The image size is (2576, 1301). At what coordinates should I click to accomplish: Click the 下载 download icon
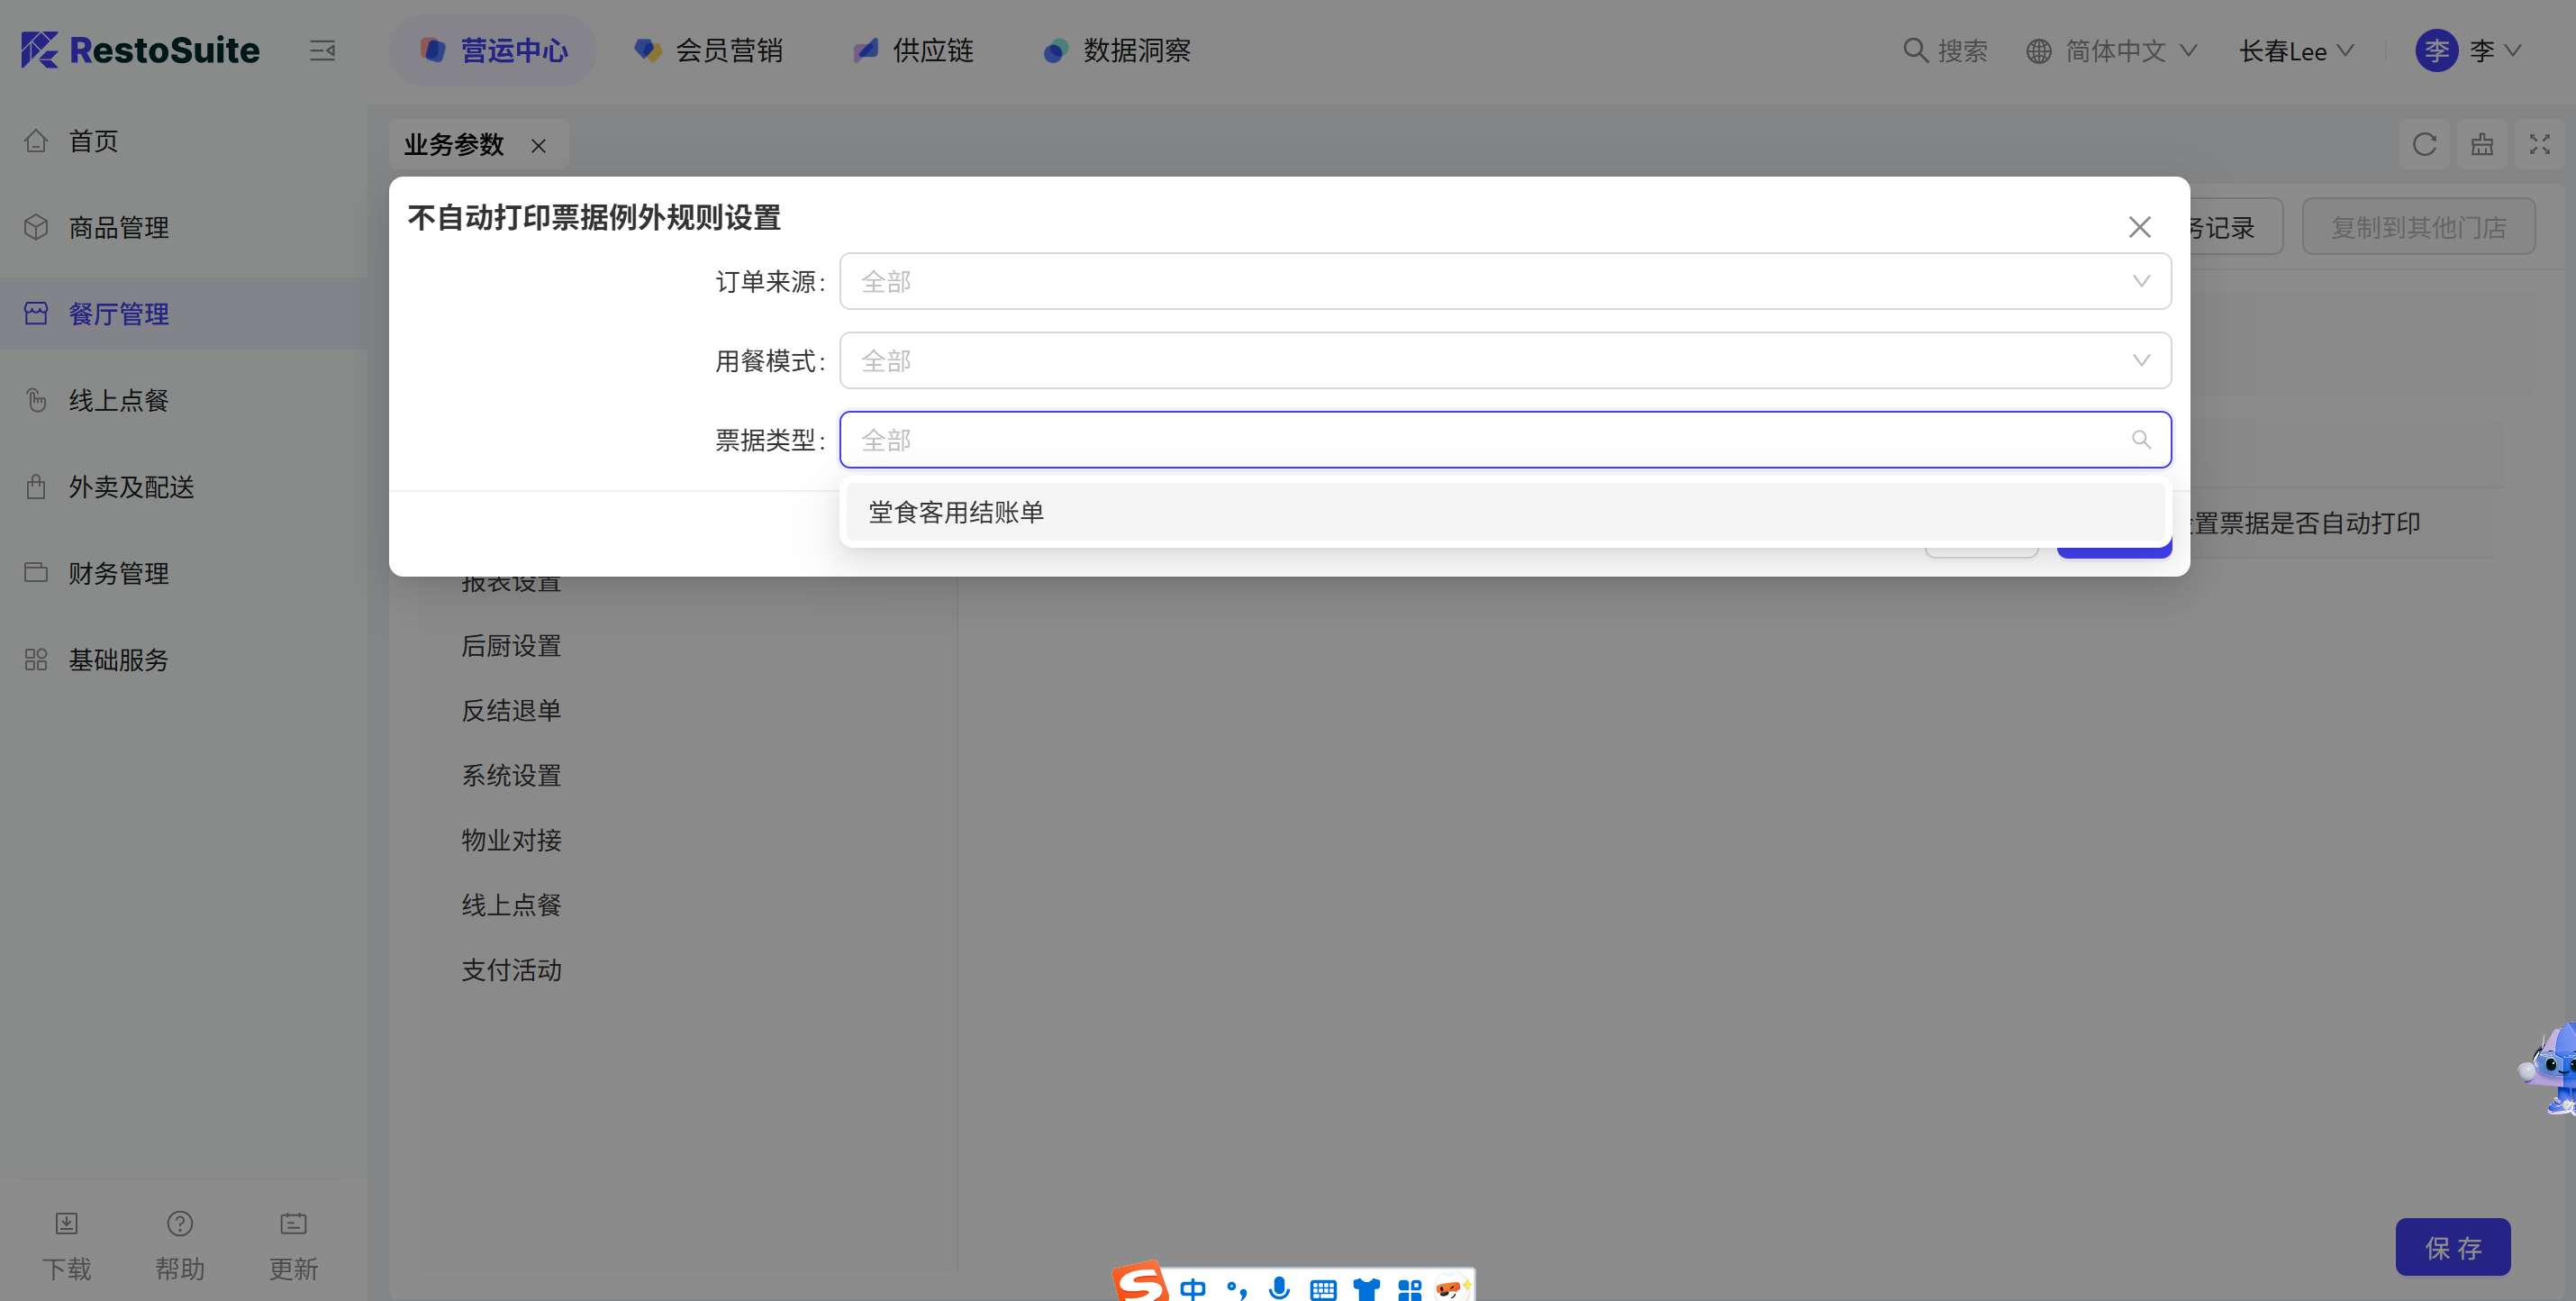66,1224
